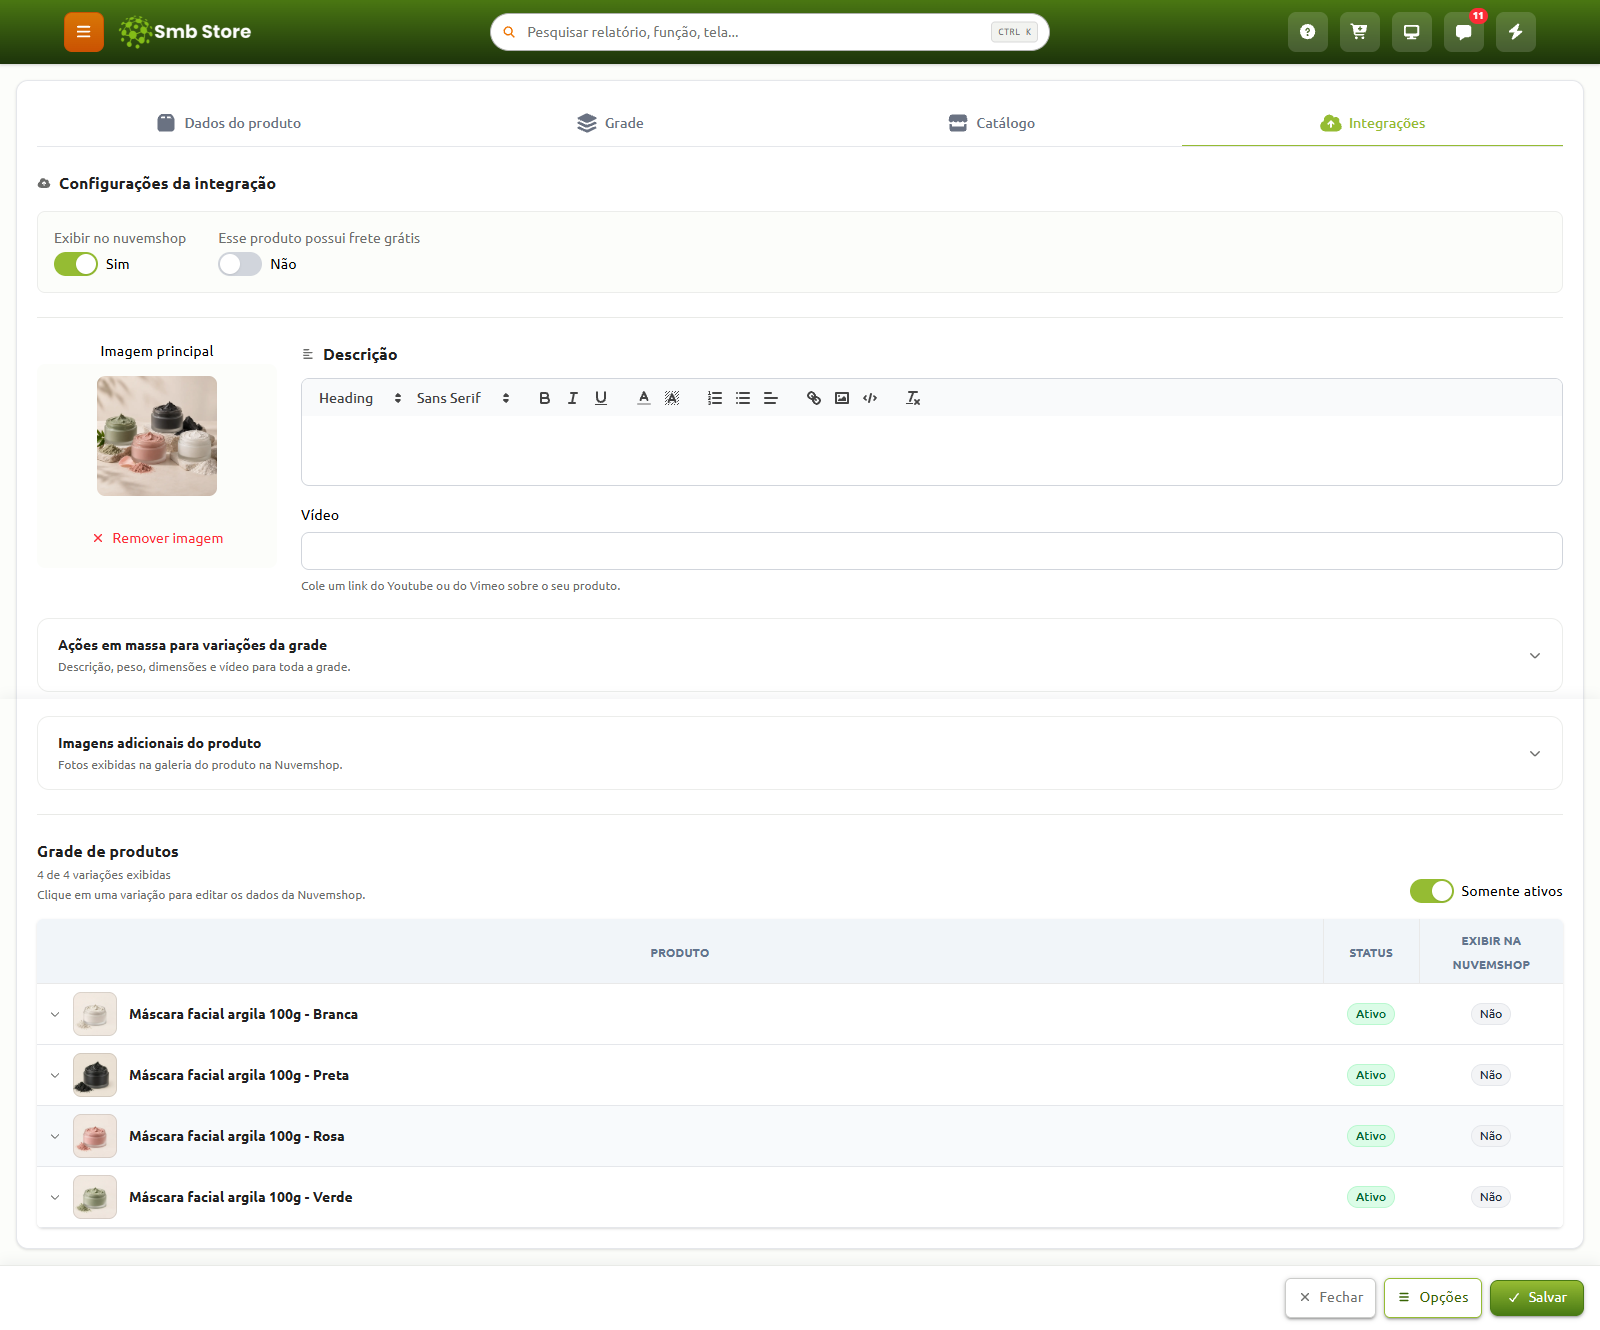1600x1330 pixels.
Task: Switch to the Grade tab
Action: click(610, 123)
